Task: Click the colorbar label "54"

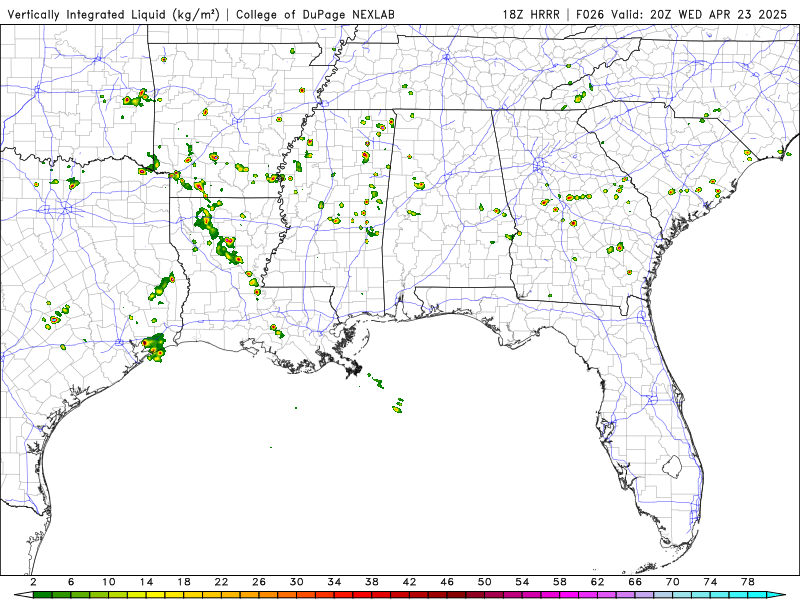Action: pyautogui.click(x=522, y=582)
